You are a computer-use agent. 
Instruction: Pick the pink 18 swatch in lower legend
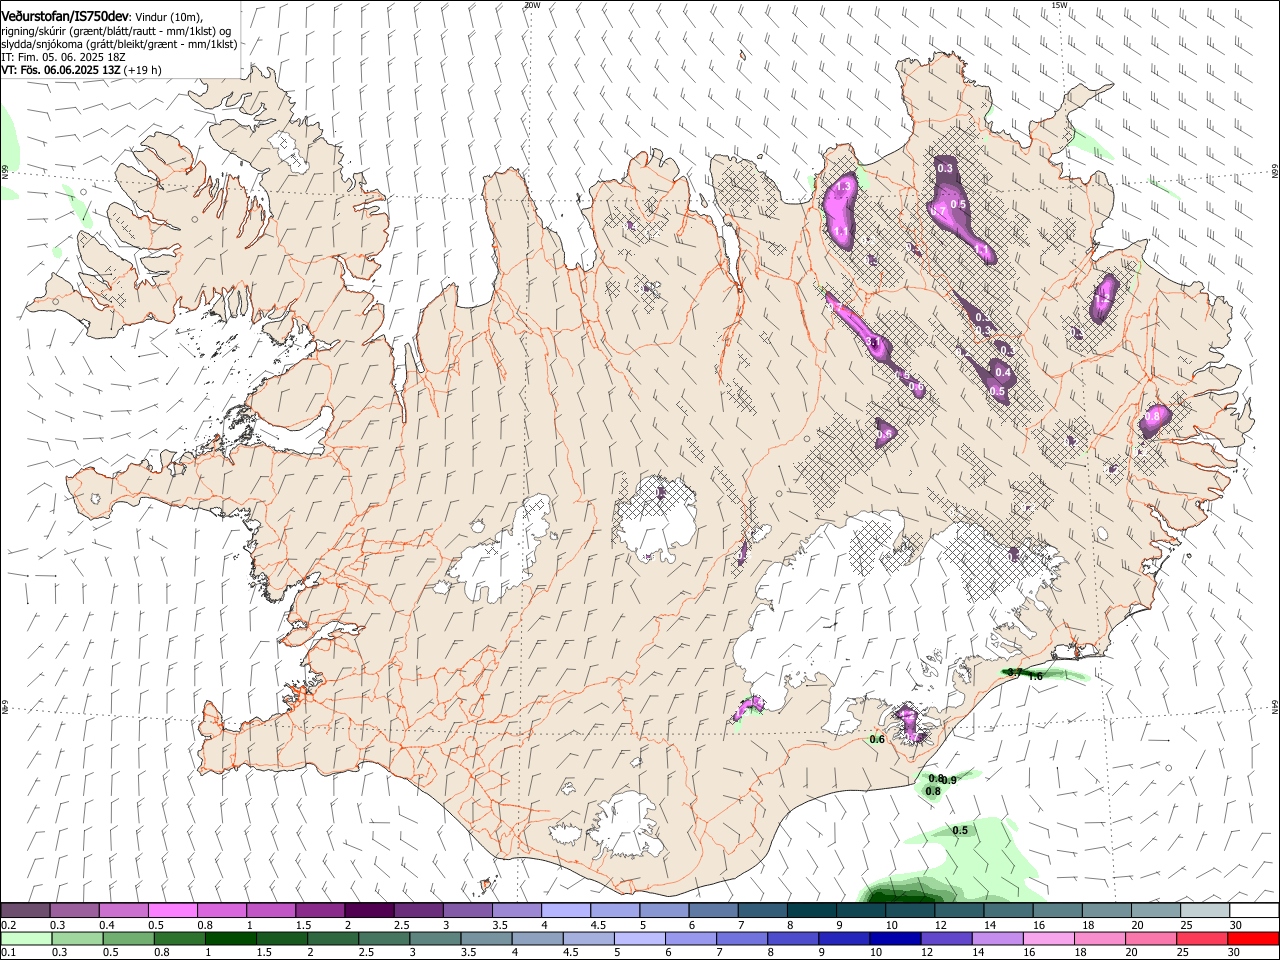[1100, 938]
